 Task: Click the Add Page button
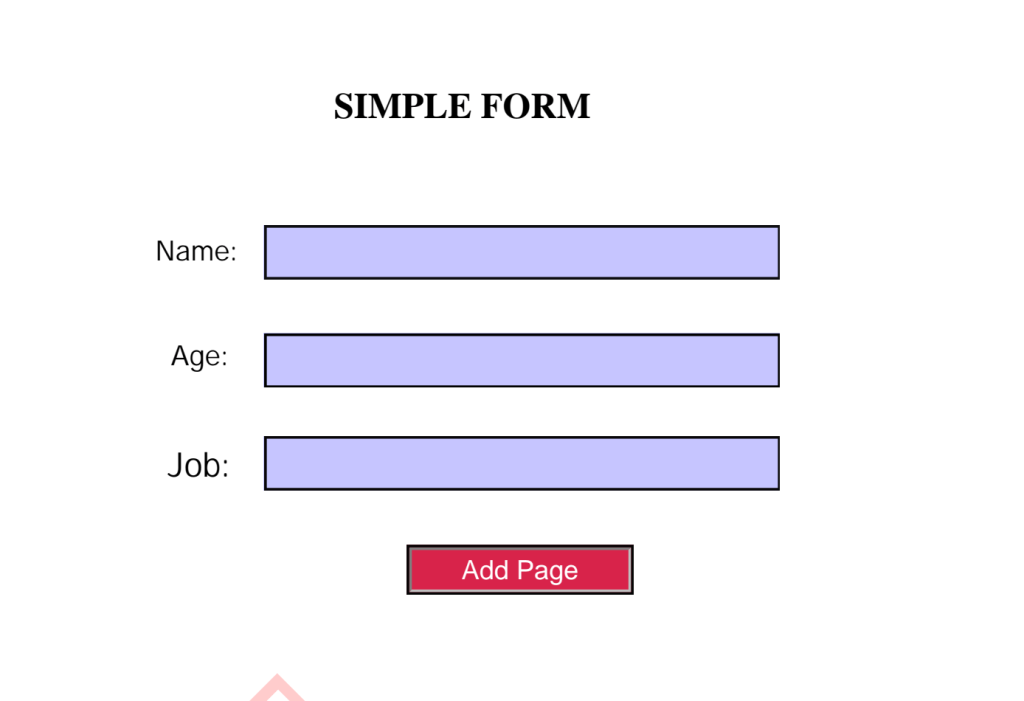click(520, 570)
